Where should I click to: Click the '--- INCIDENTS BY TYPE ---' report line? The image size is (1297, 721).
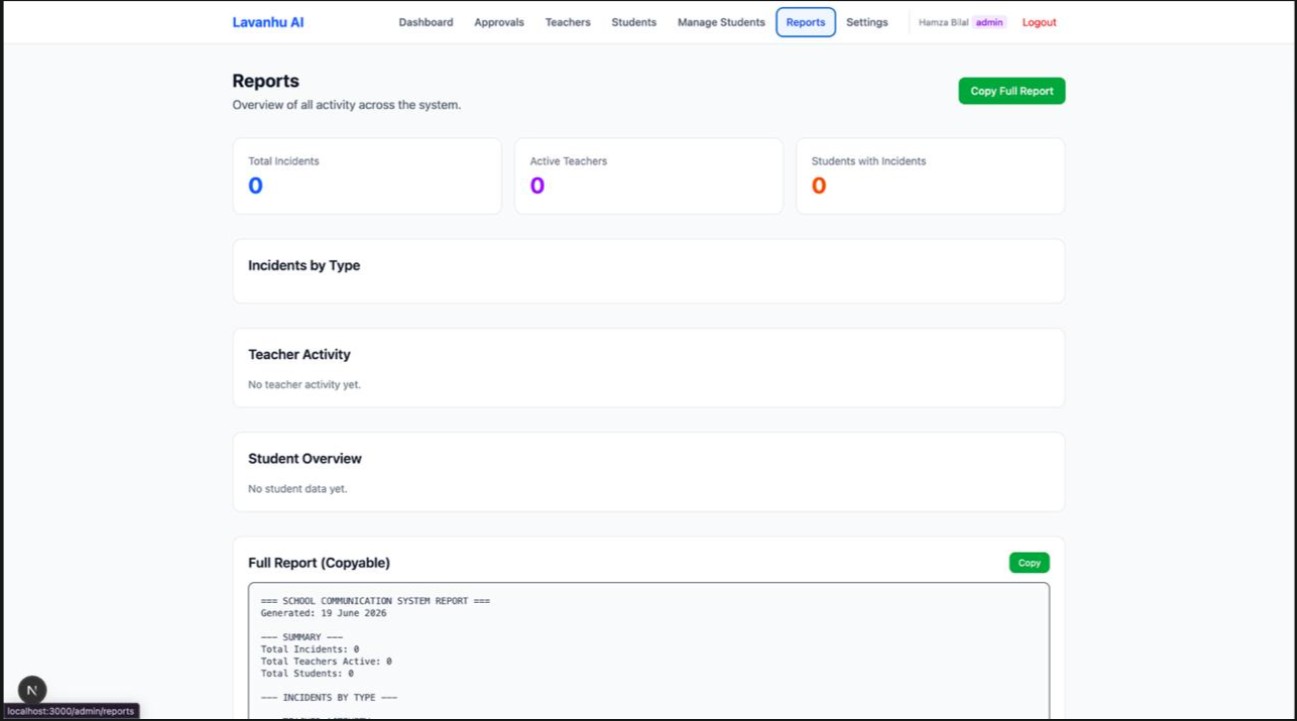click(x=329, y=697)
